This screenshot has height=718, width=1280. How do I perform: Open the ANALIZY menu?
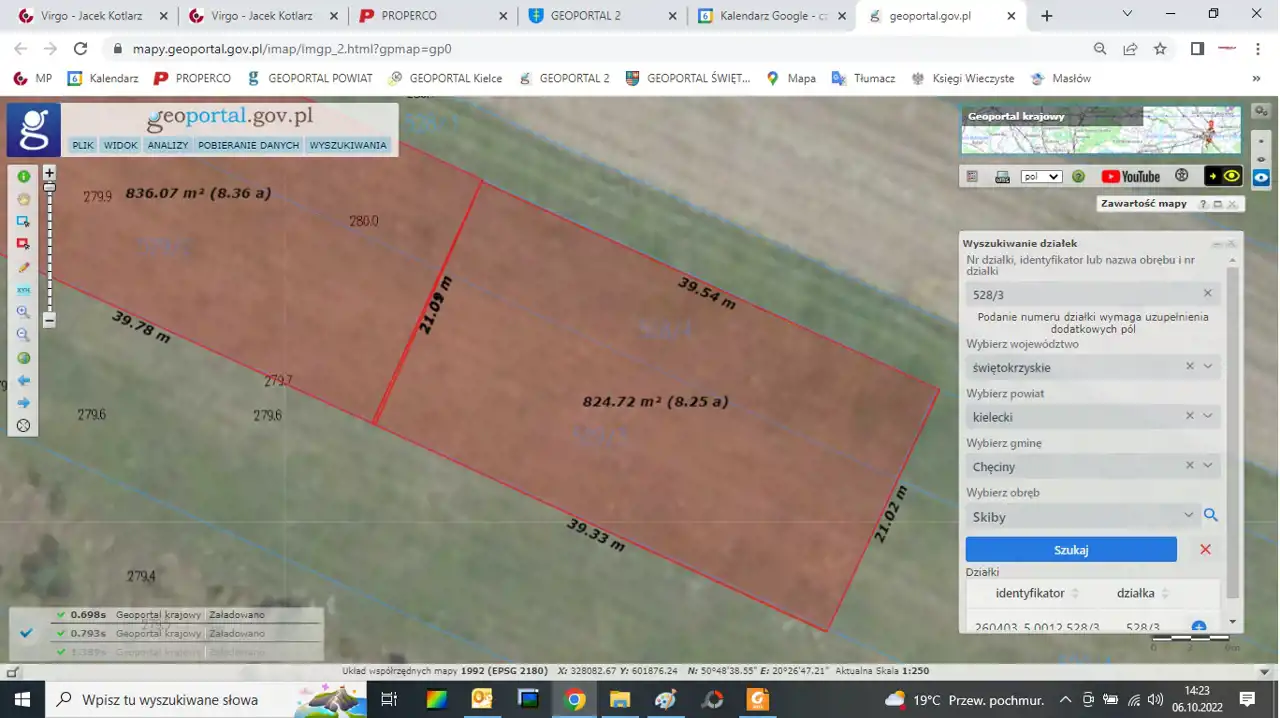click(x=167, y=145)
